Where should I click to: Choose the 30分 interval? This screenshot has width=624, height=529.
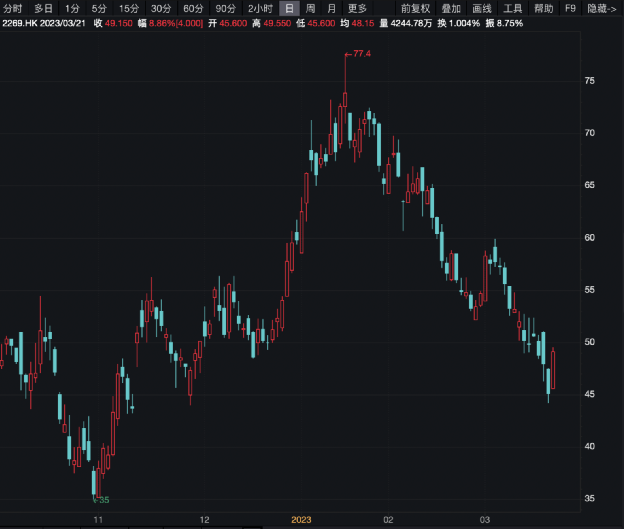click(x=161, y=8)
